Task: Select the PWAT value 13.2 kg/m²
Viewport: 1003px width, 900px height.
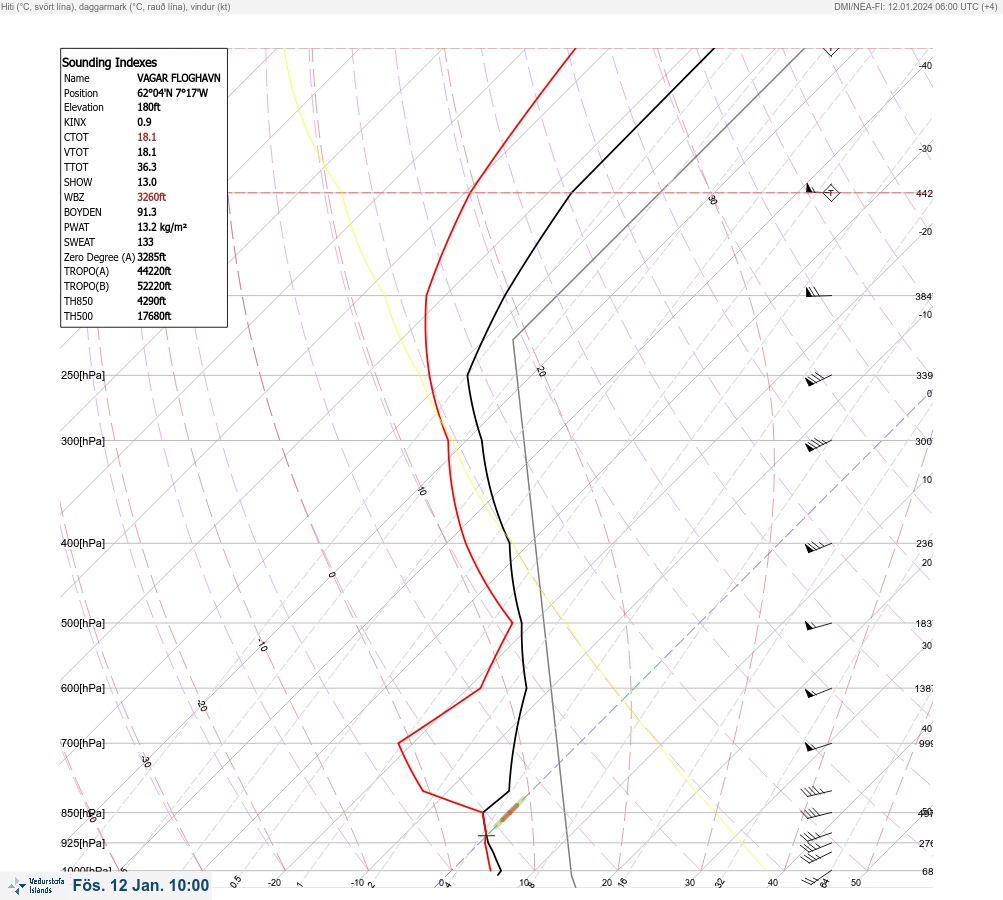Action: pos(162,227)
